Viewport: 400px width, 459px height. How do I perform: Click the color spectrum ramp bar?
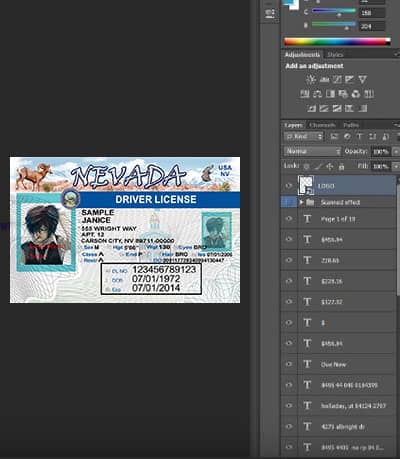337,42
